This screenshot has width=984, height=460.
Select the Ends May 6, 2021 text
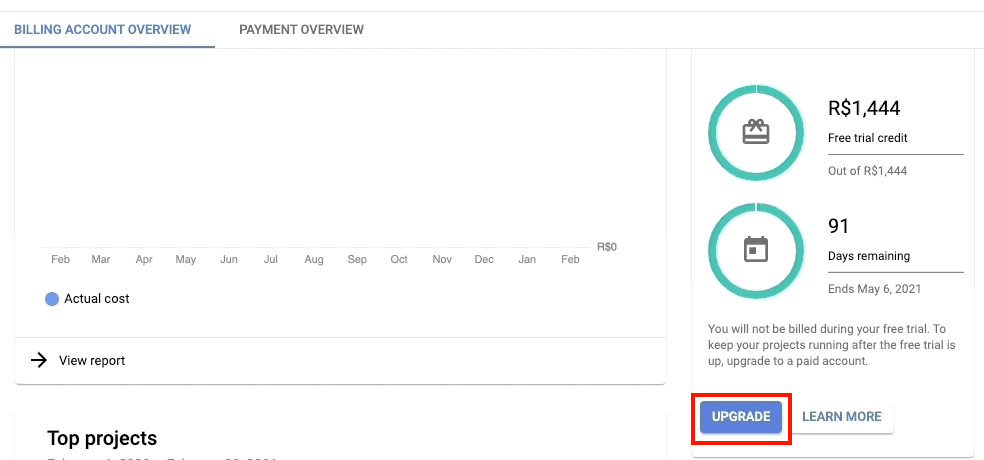874,289
